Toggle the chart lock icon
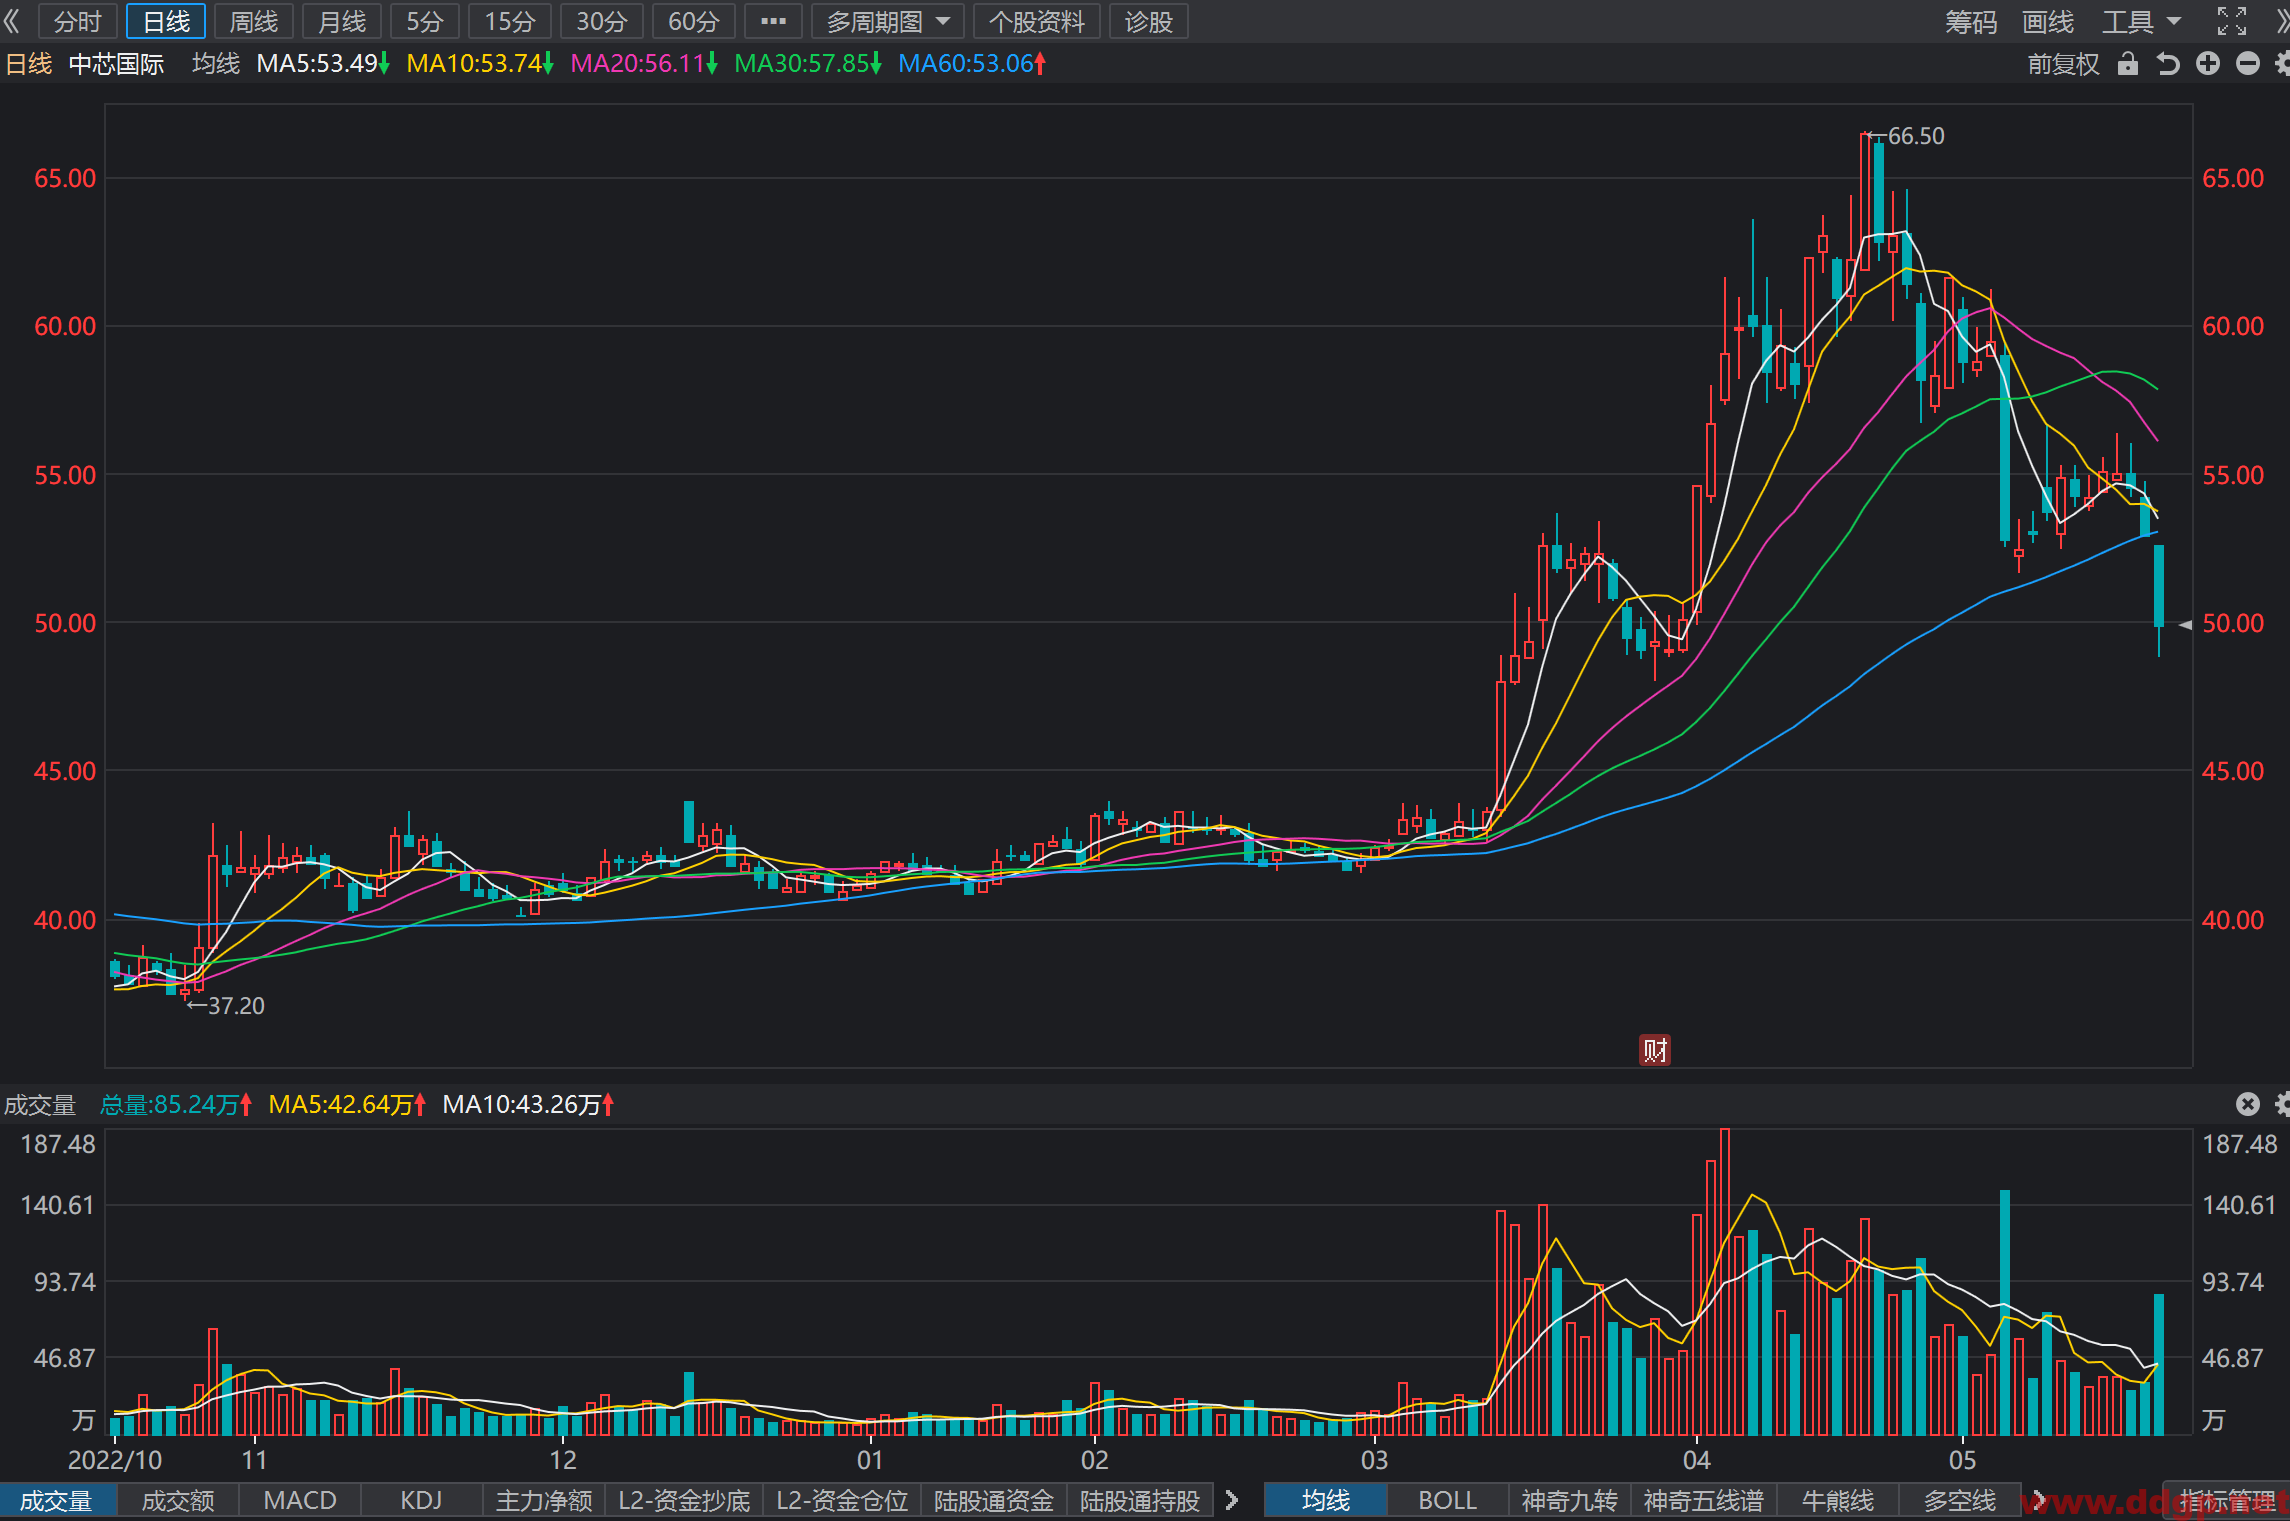 pos(2127,64)
